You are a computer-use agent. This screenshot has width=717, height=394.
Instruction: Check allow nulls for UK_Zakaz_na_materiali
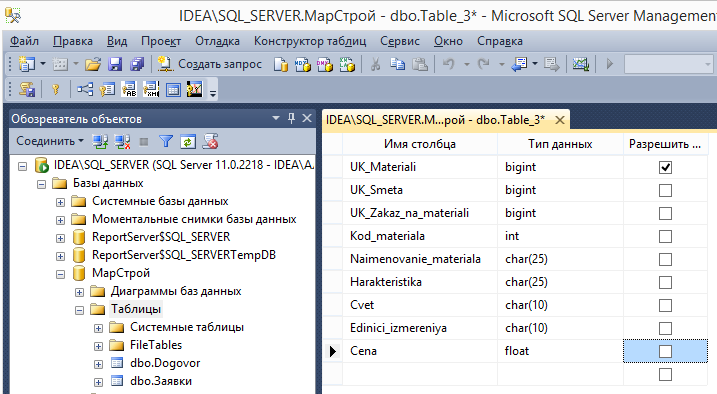pyautogui.click(x=665, y=213)
